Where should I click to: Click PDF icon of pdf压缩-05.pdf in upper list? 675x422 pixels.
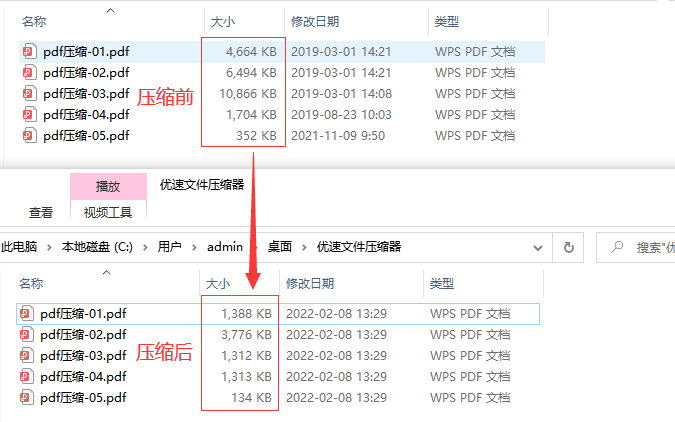point(29,136)
